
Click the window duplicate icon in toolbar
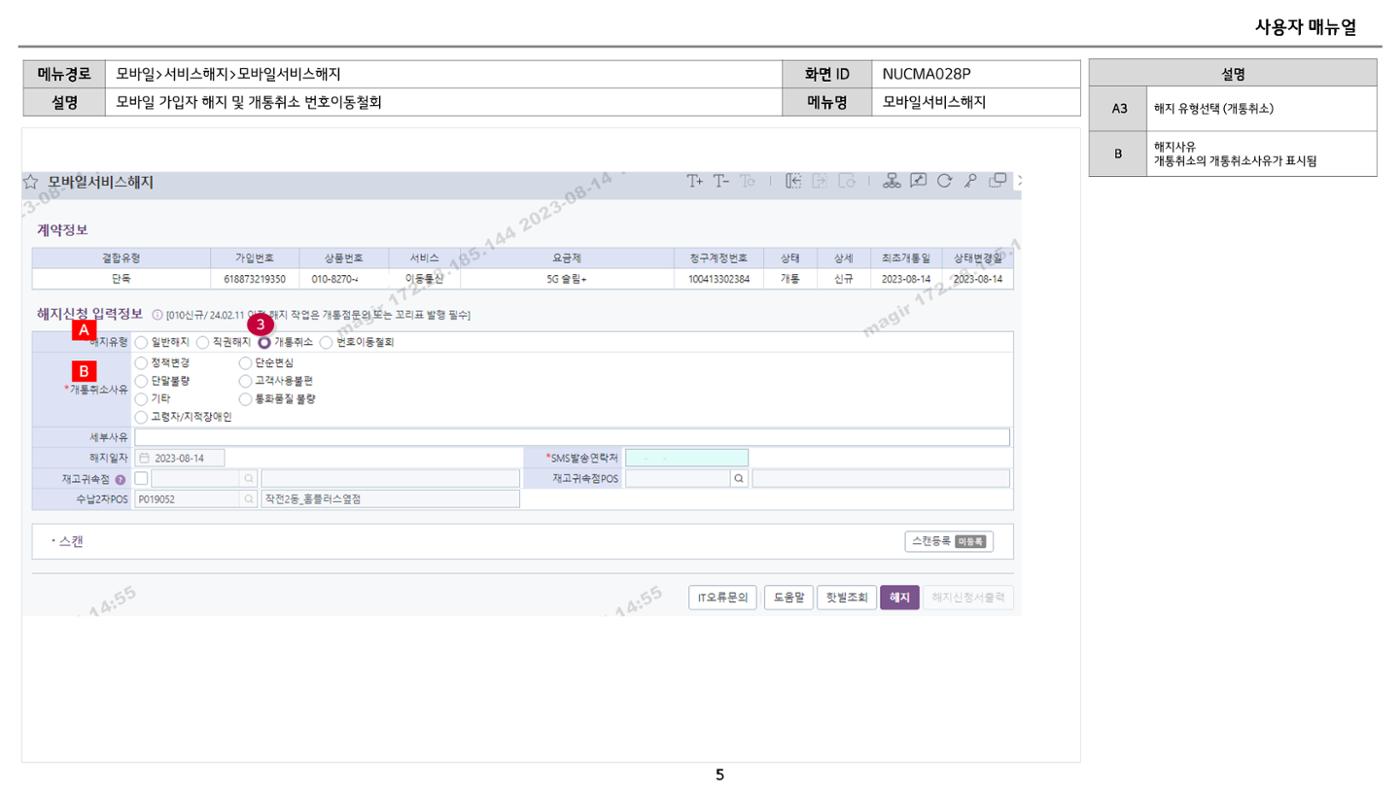(997, 181)
